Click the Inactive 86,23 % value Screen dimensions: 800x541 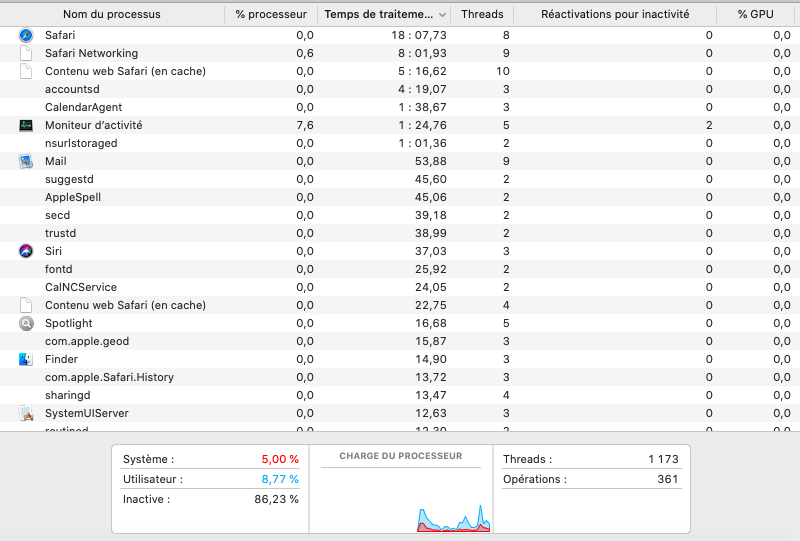[x=277, y=499]
